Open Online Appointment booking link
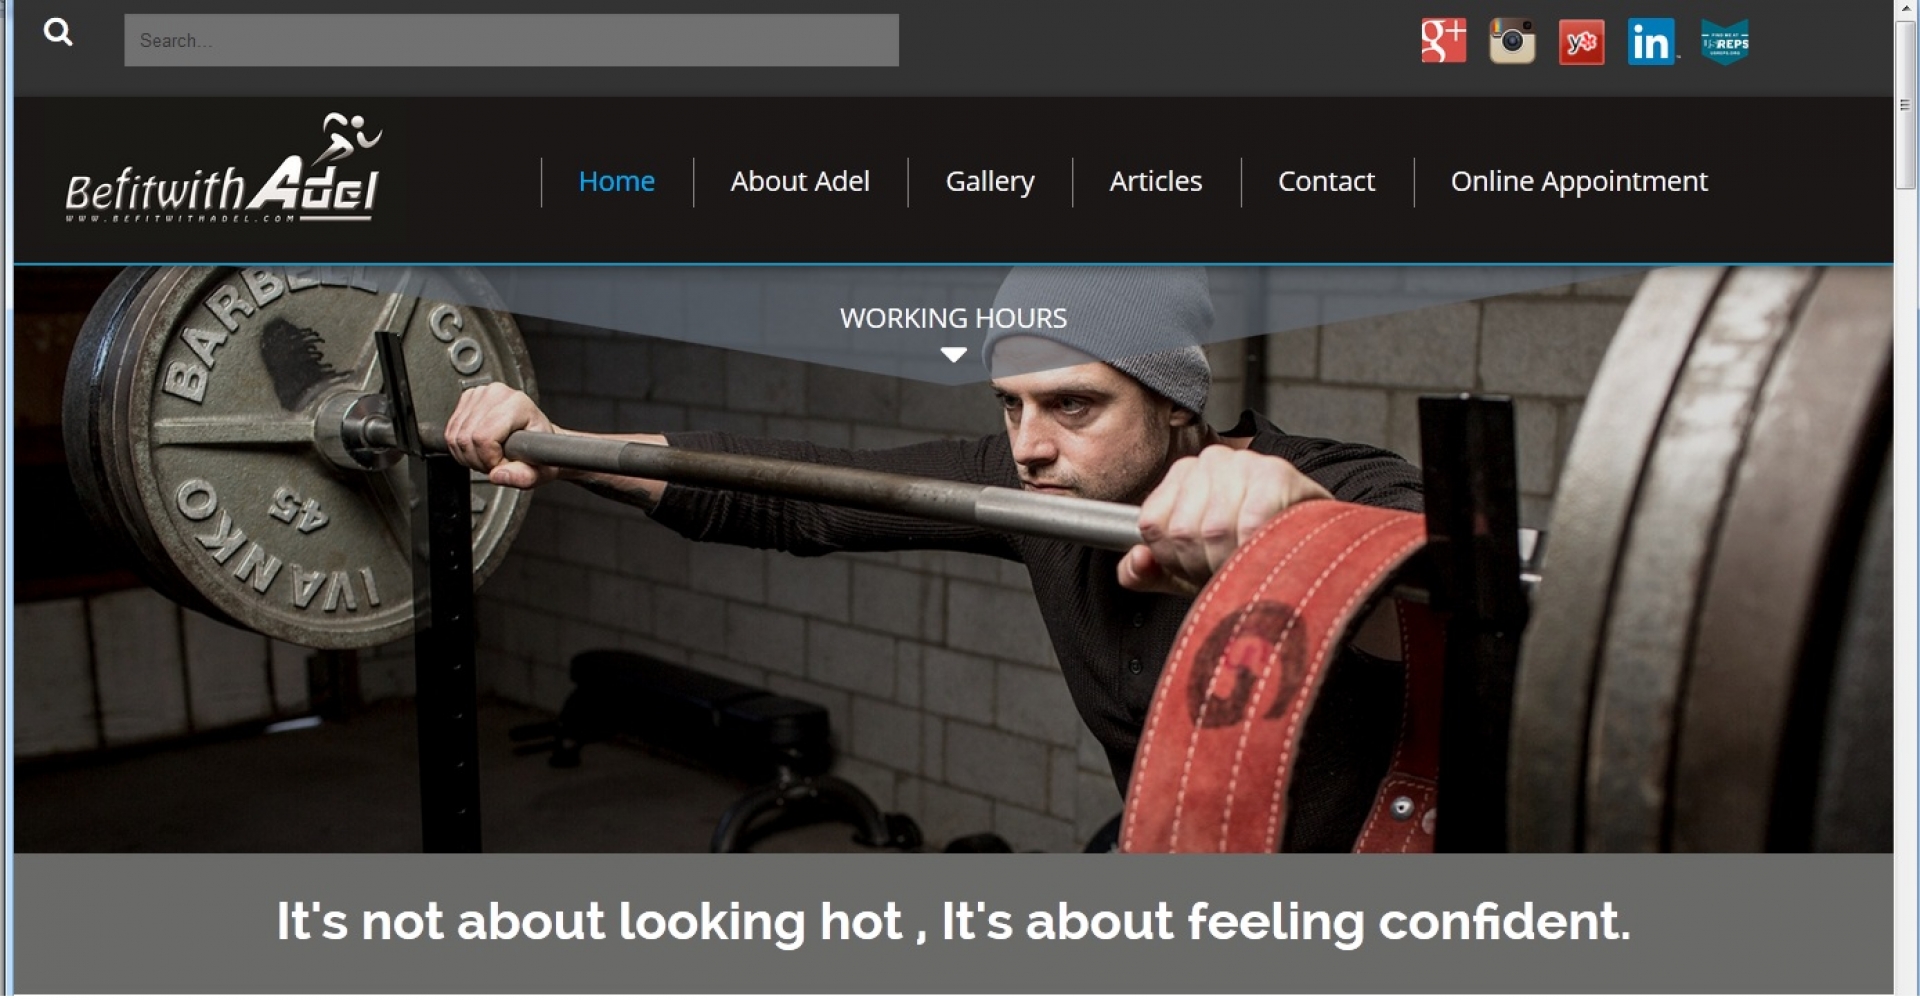This screenshot has height=1000, width=1920. (x=1579, y=182)
